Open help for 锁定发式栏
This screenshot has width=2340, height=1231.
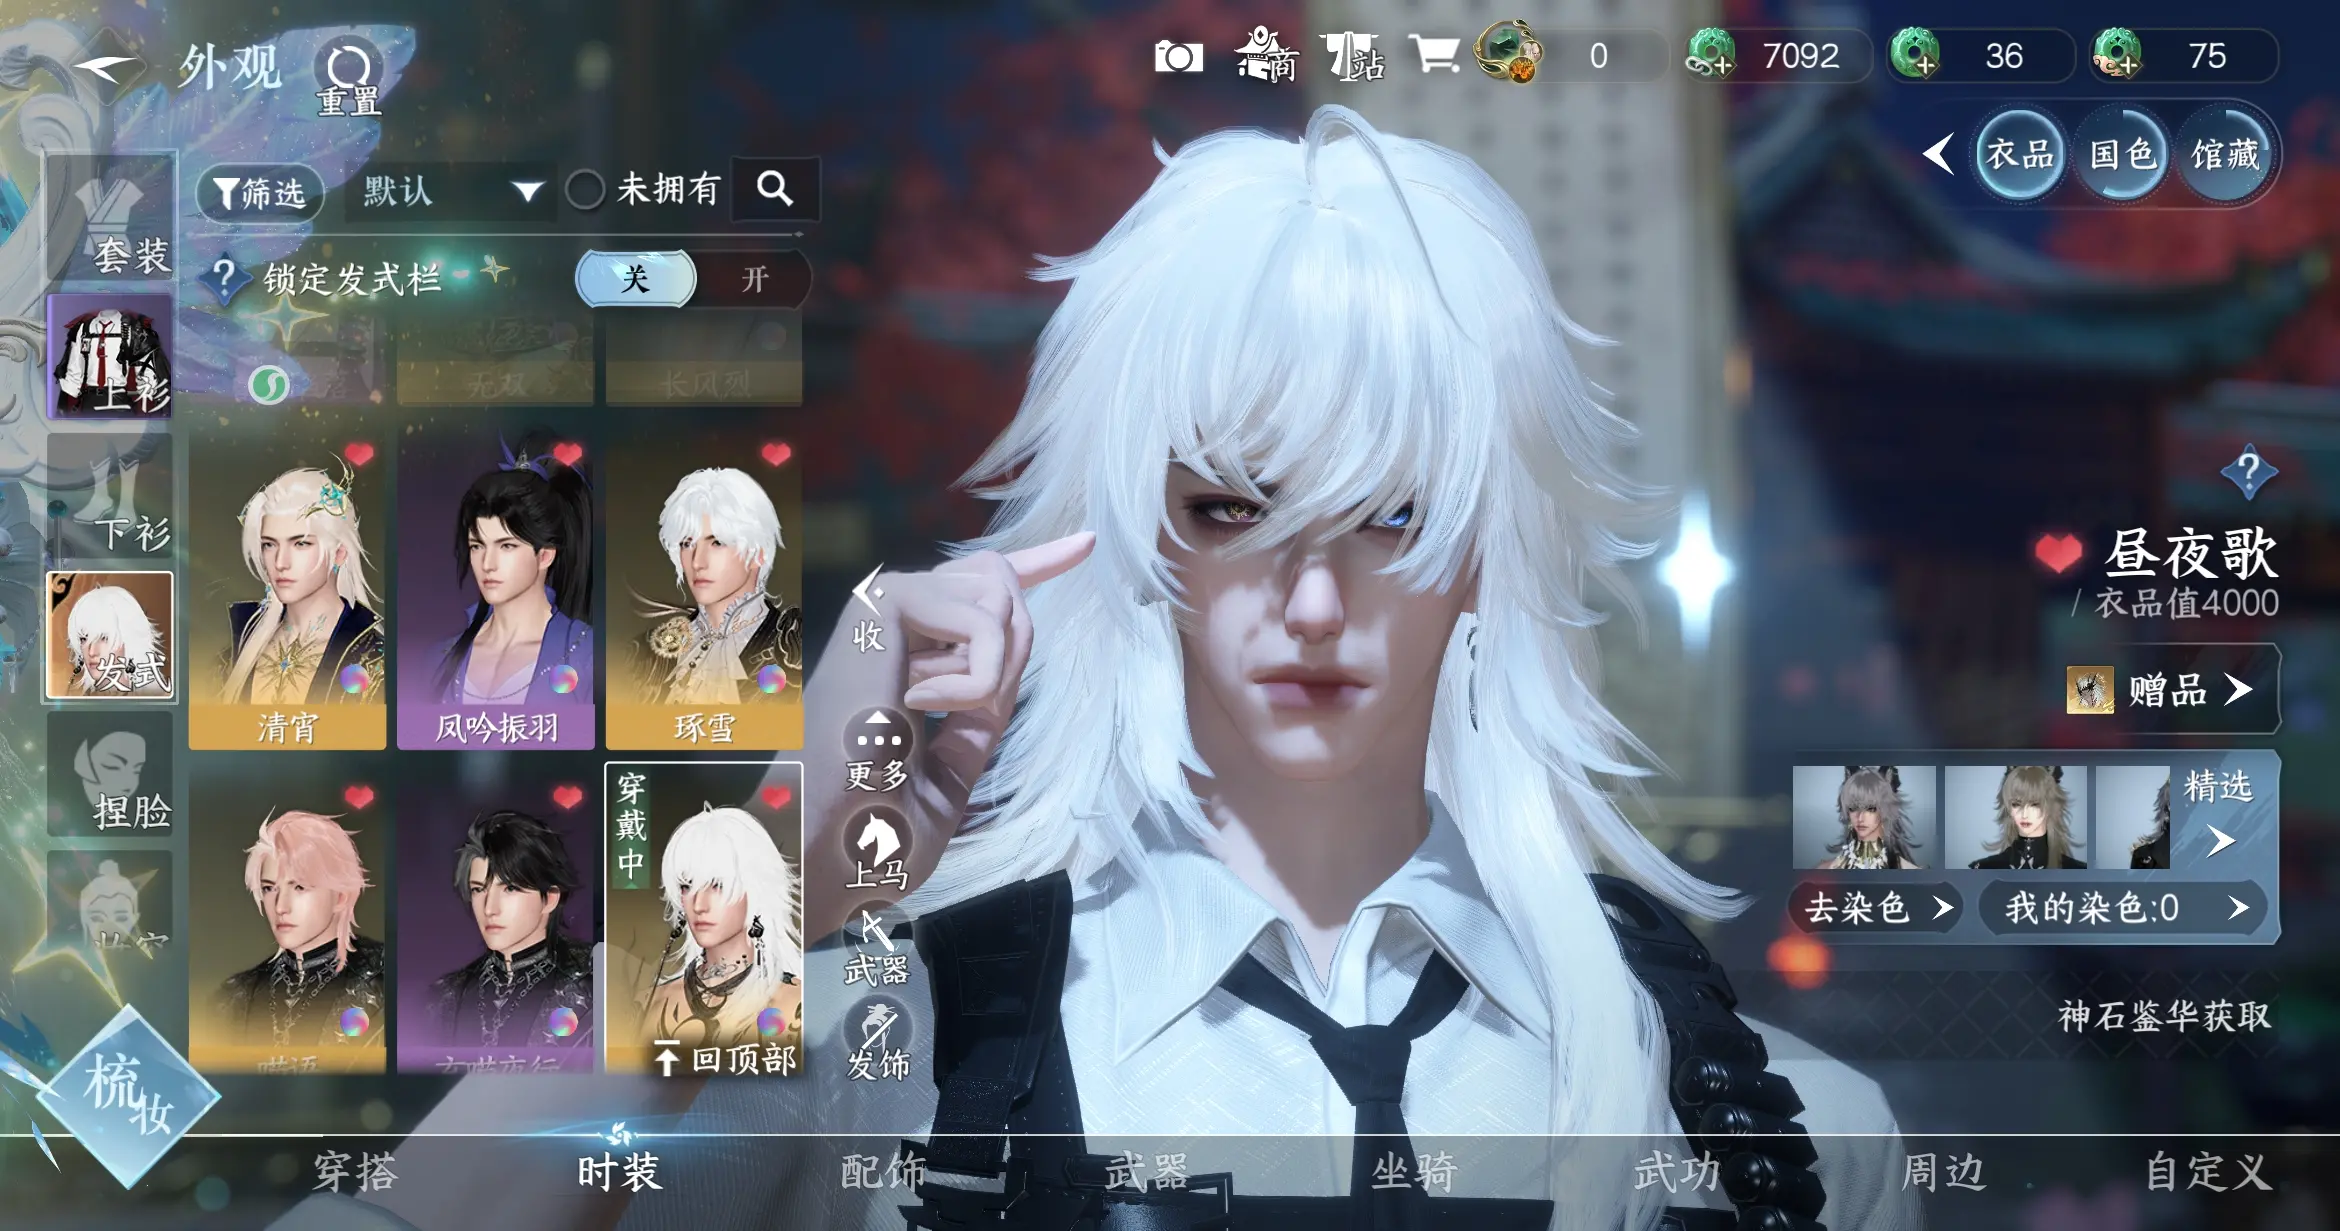225,279
